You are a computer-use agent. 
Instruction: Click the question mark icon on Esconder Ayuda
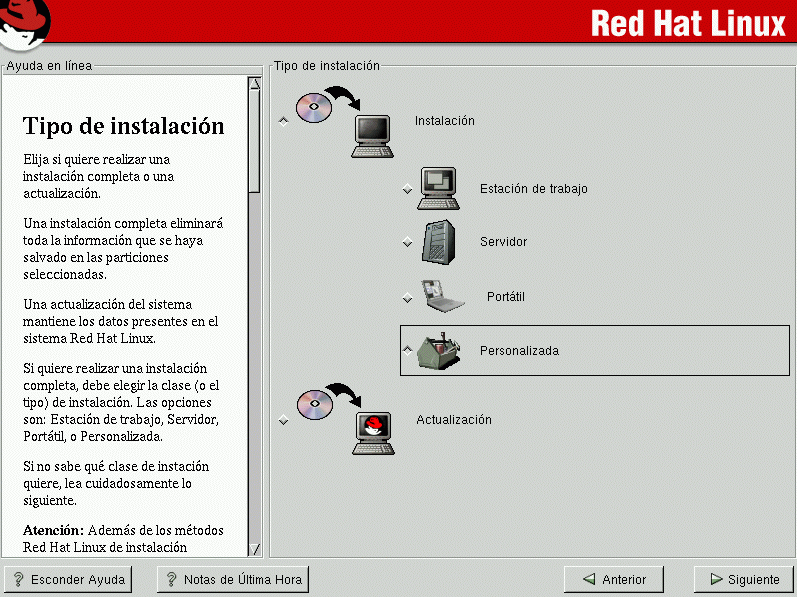[x=18, y=579]
